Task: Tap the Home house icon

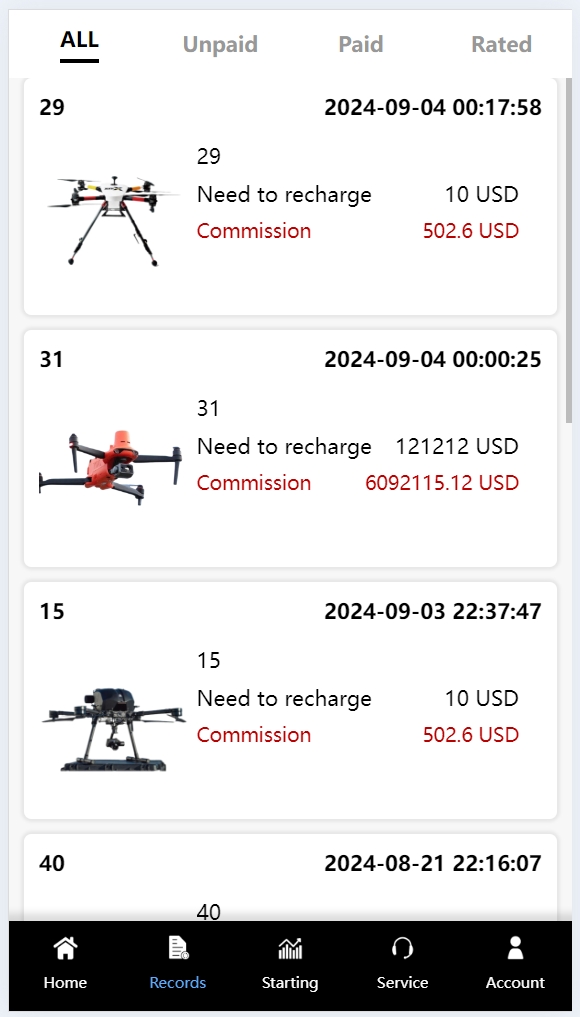Action: [65, 948]
